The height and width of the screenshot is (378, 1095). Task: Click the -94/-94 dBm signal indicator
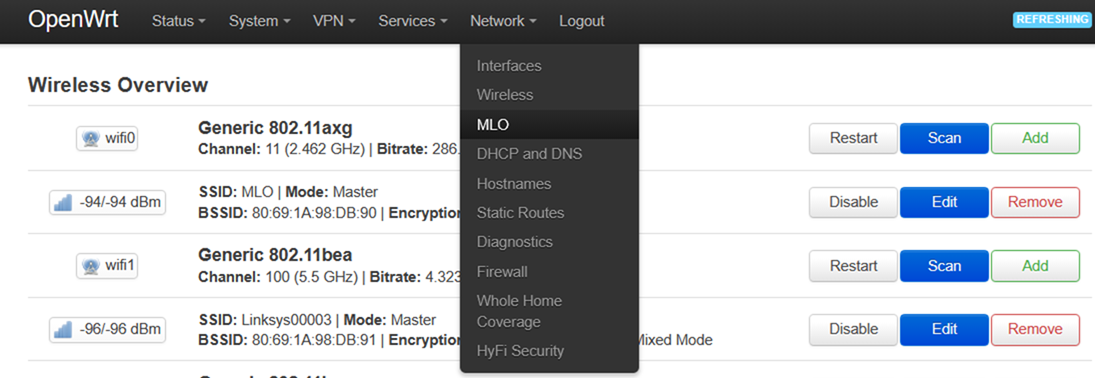(107, 203)
